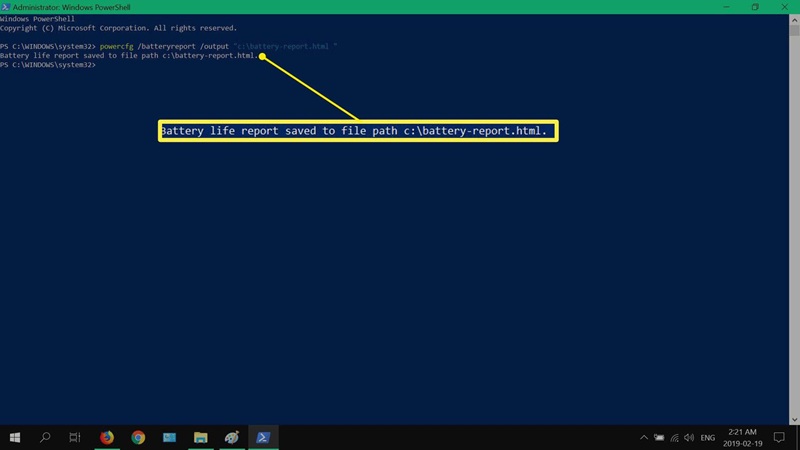Open the volume speaker tray icon
800x450 pixels.
coord(689,437)
